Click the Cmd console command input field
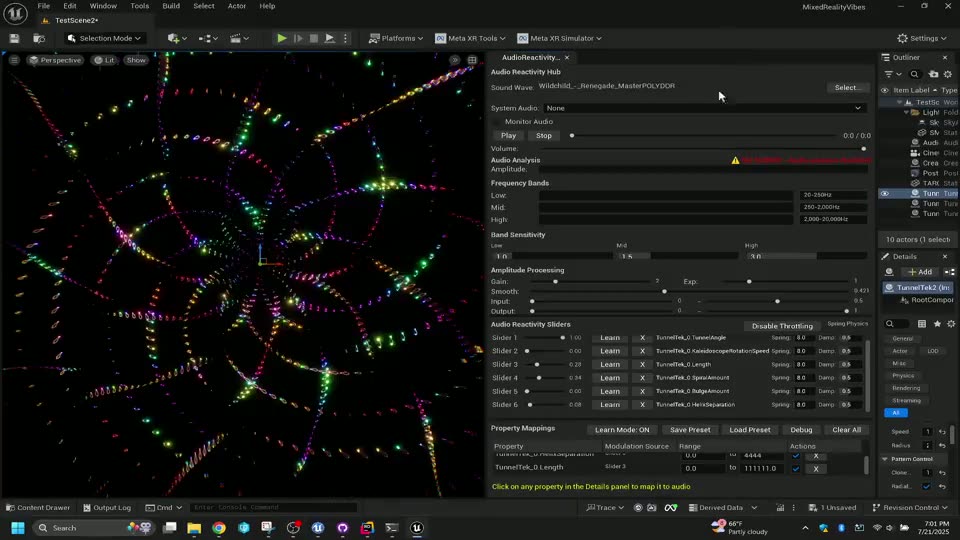This screenshot has height=540, width=960. coord(270,507)
